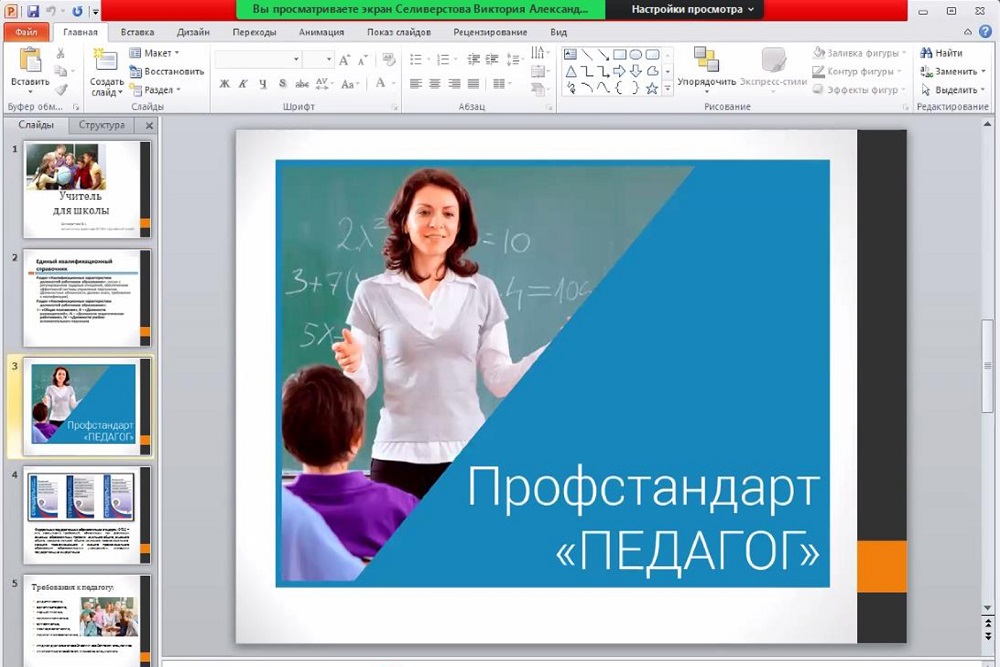Open PowerPoint help question mark icon
Screen dimensions: 1000x667
click(986, 32)
